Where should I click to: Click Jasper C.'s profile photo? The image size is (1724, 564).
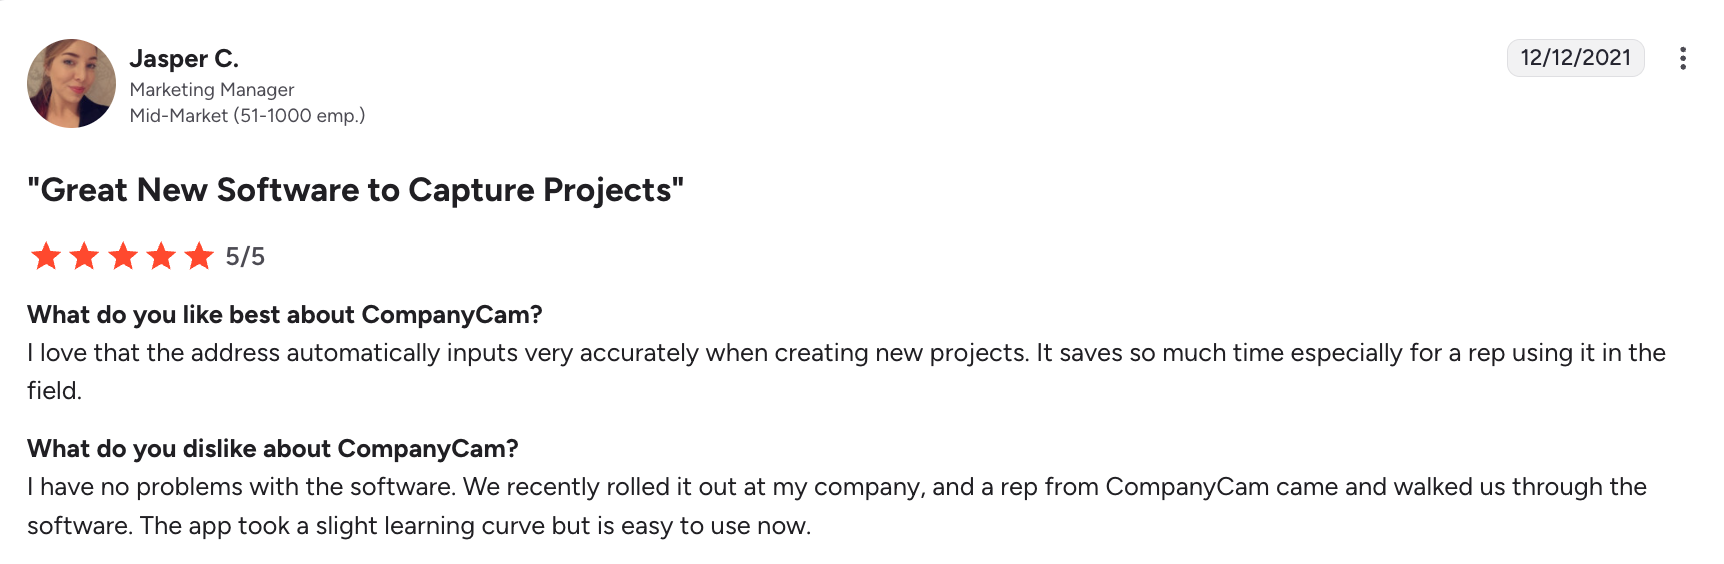pos(71,84)
